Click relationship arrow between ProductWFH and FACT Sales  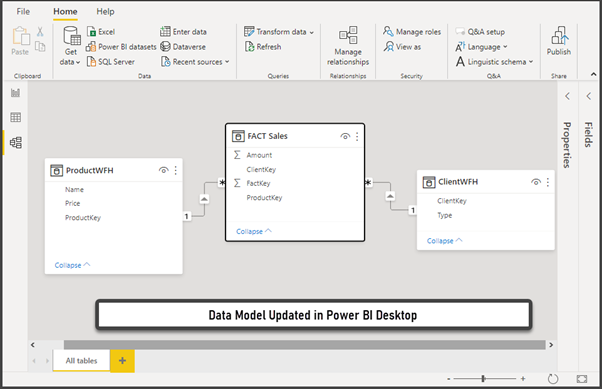click(204, 199)
